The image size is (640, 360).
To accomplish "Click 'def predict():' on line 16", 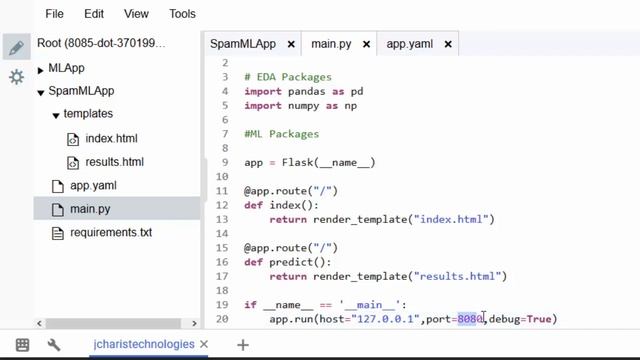I will pos(288,262).
